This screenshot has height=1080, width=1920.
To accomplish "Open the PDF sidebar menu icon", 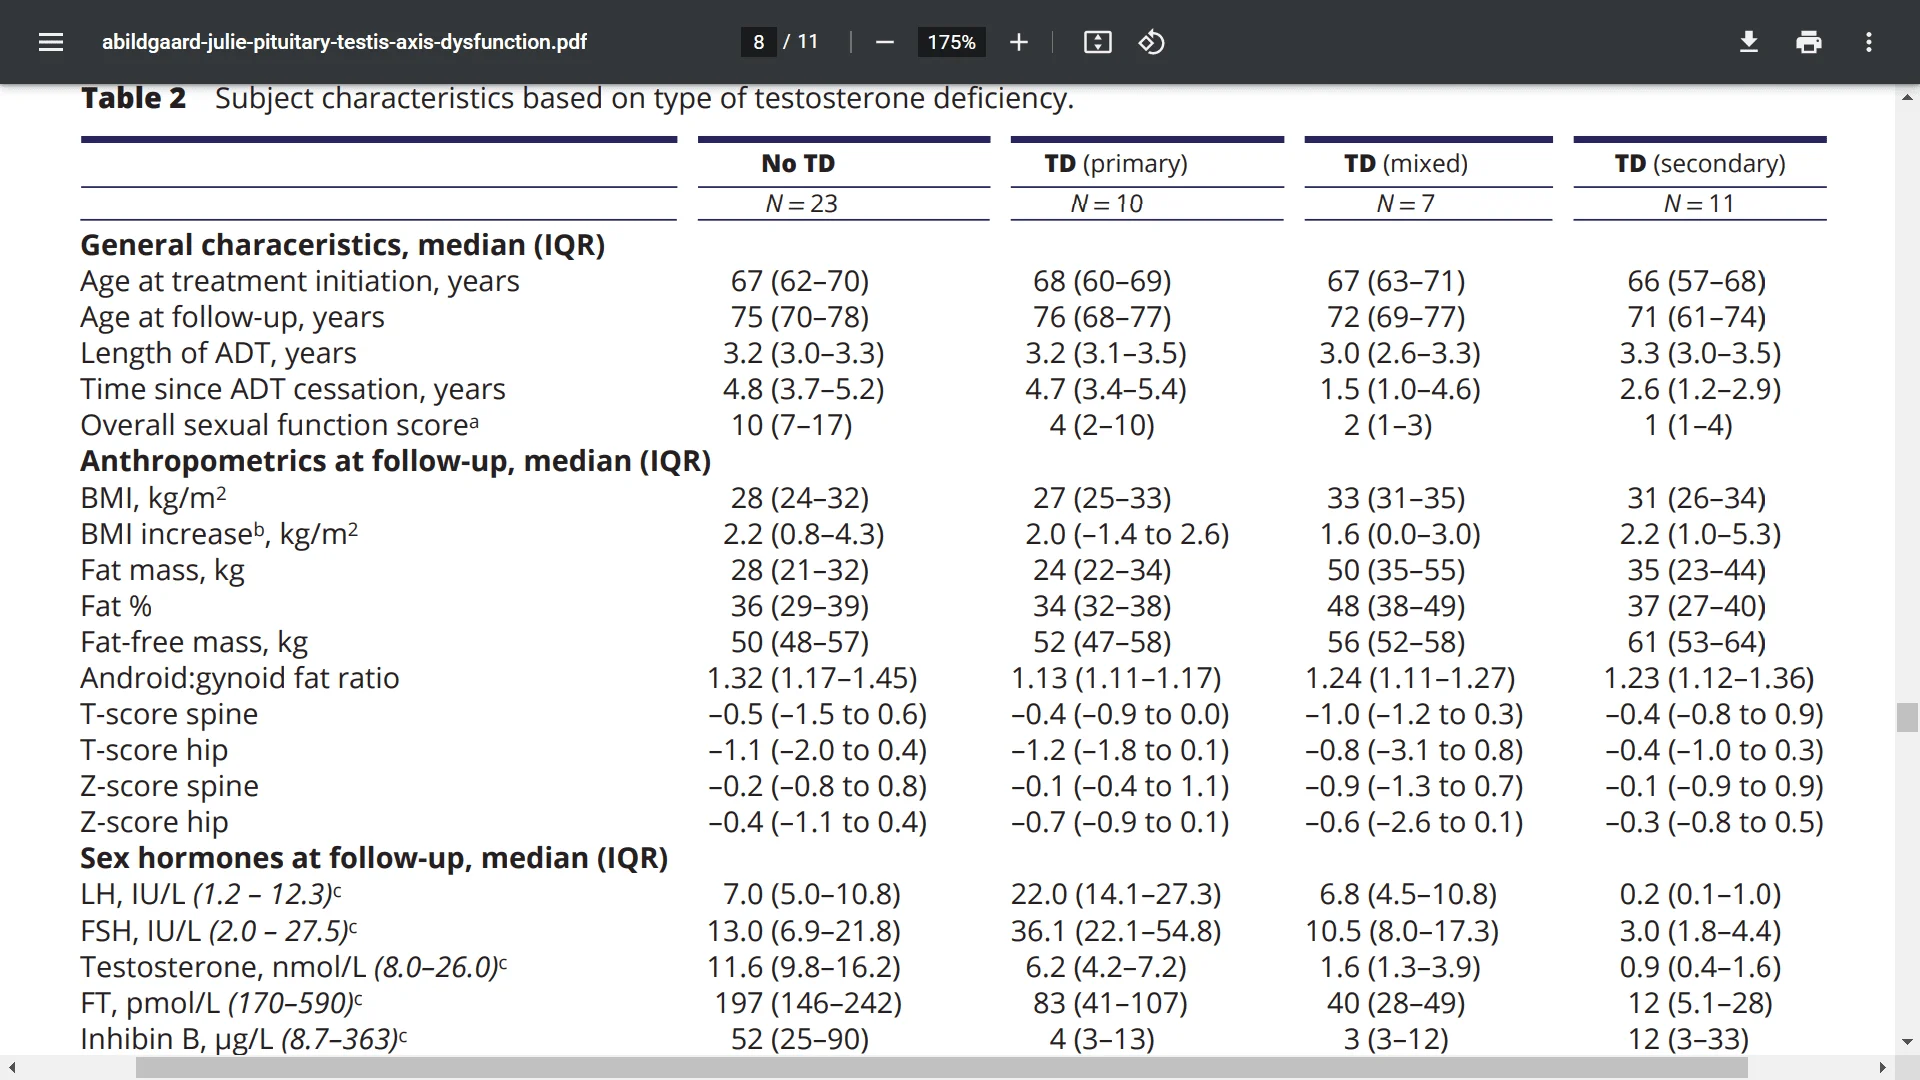I will point(51,42).
